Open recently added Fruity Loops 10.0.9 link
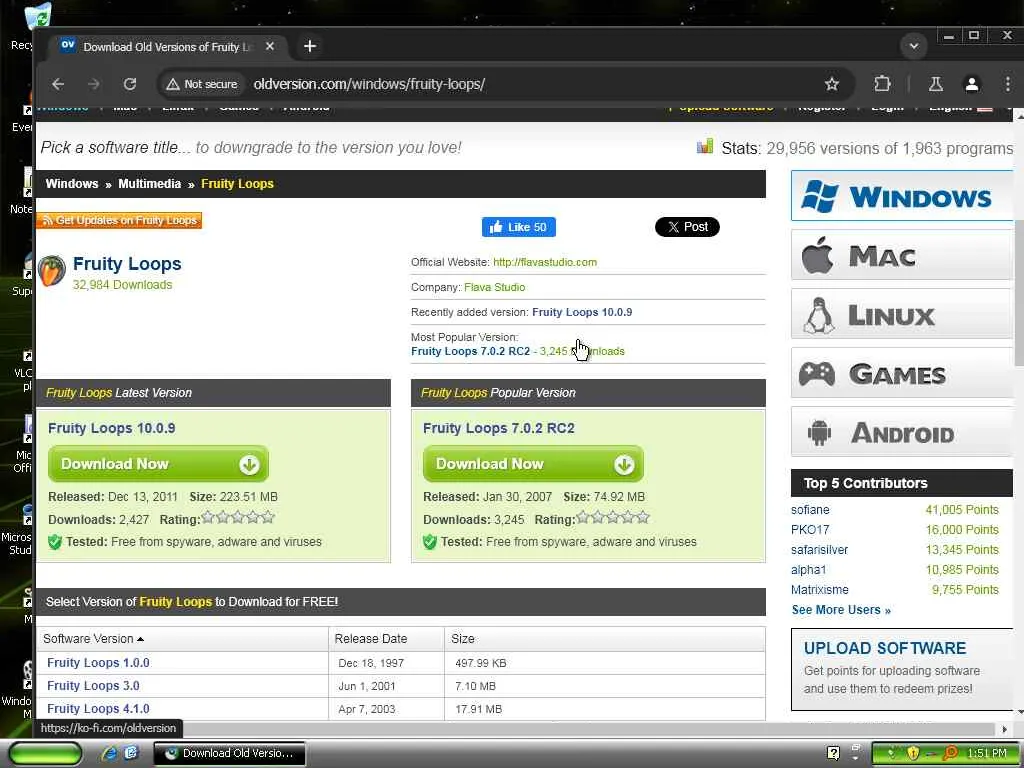This screenshot has width=1024, height=768. click(x=582, y=312)
